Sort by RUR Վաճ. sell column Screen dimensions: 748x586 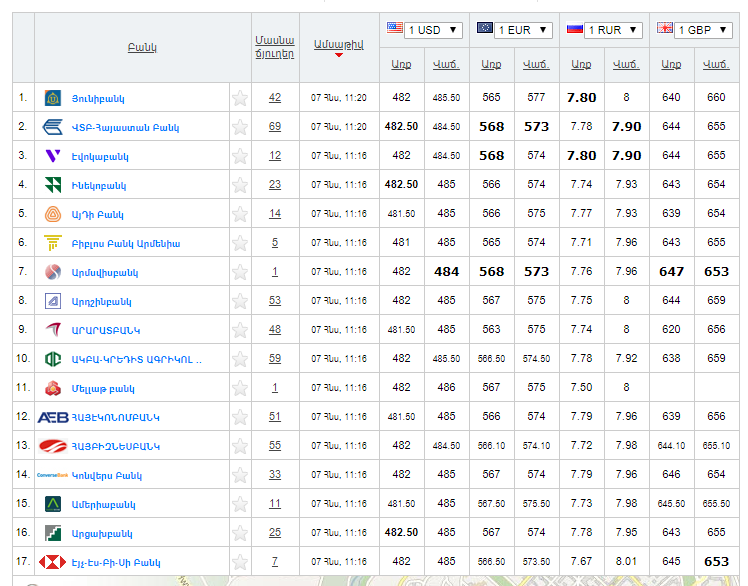pyautogui.click(x=626, y=64)
